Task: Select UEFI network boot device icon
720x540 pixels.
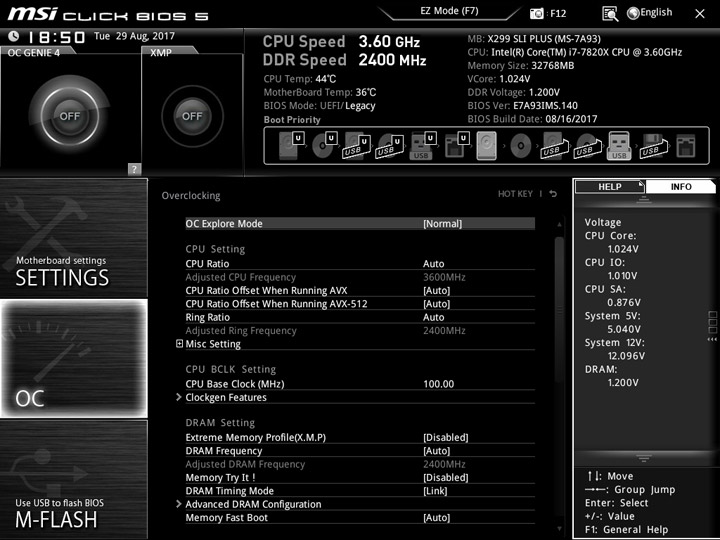Action: click(x=456, y=146)
